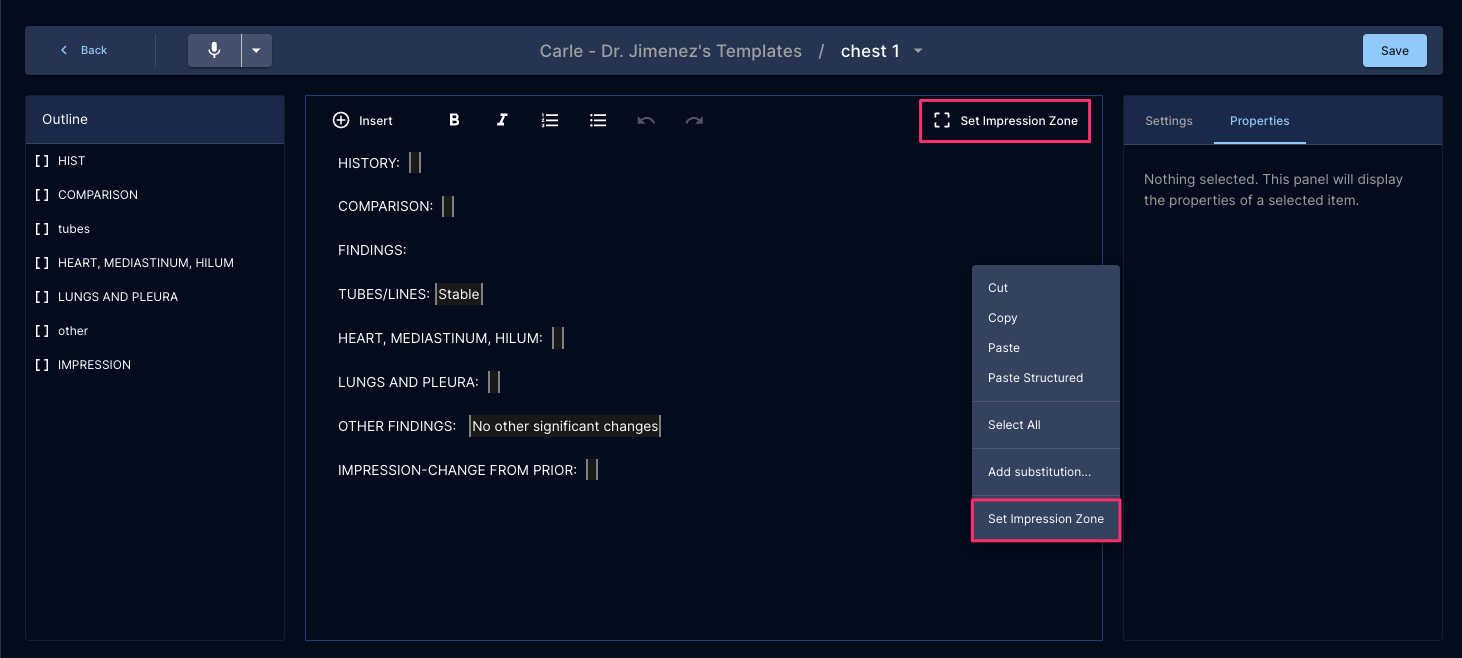Viewport: 1462px width, 658px height.
Task: Click the empty HISTORY field
Action: (415, 162)
